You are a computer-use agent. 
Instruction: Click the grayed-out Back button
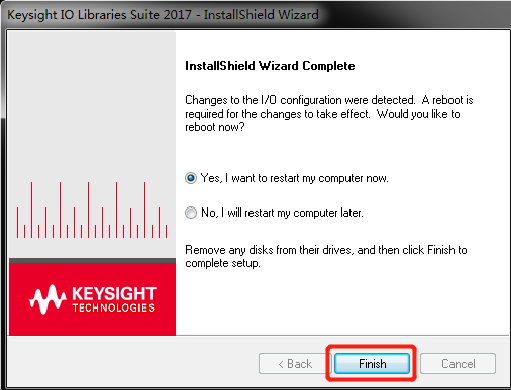tap(295, 363)
